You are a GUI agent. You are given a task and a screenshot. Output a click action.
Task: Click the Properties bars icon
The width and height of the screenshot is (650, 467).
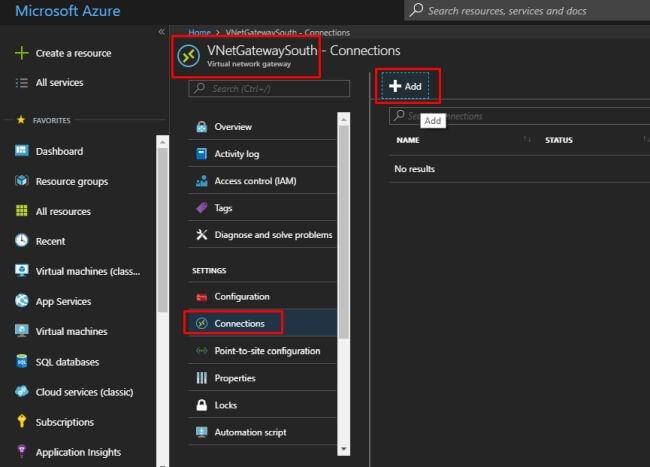(201, 378)
